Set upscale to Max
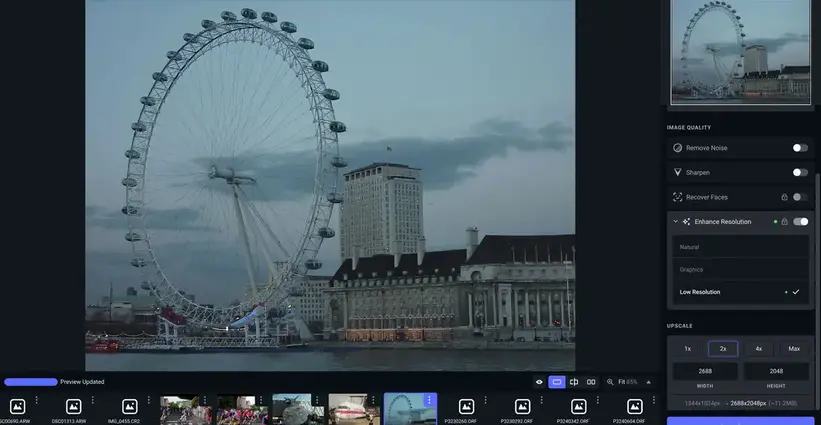821x425 pixels. point(794,349)
